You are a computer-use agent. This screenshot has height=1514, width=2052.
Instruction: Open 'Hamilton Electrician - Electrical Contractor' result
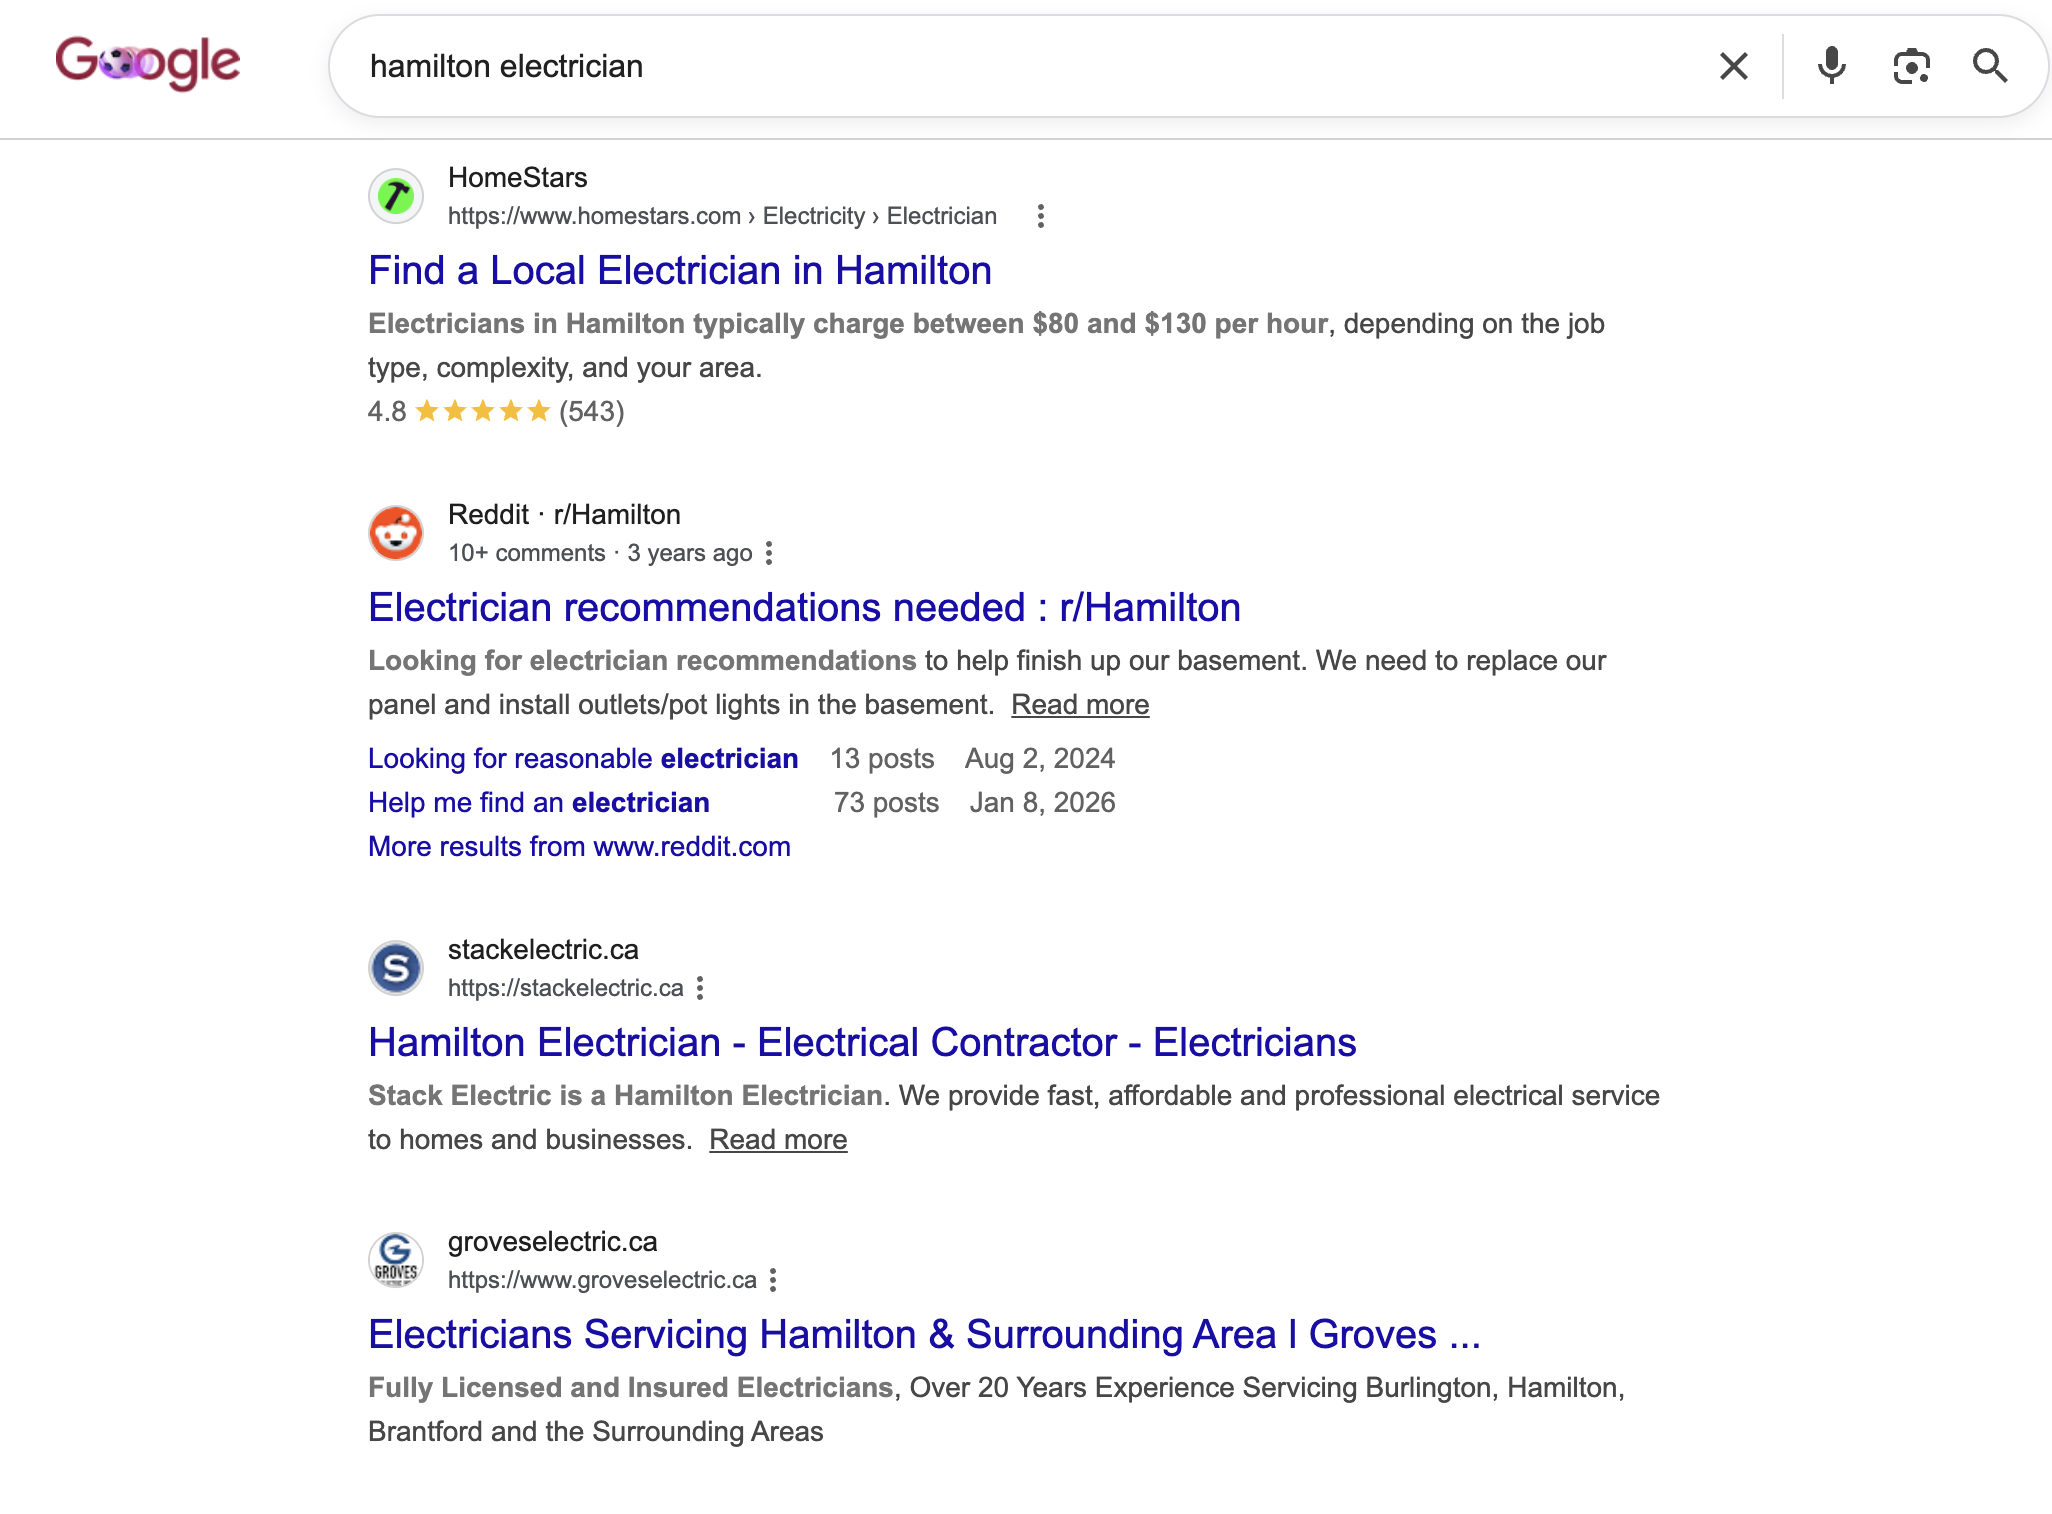pyautogui.click(x=862, y=1043)
